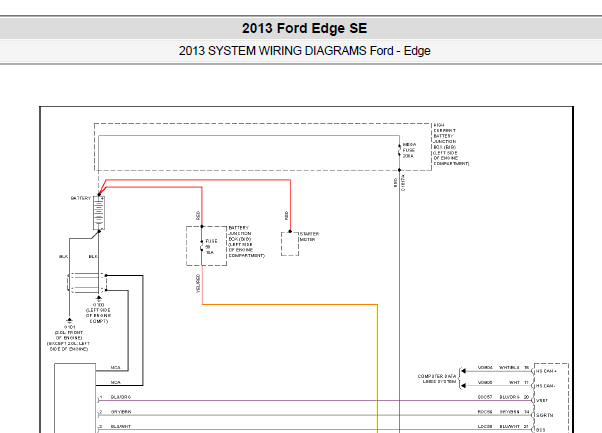Viewport: 602px width, 433px height.
Task: Click the BLK label on the G101 wire
Action: 63,256
